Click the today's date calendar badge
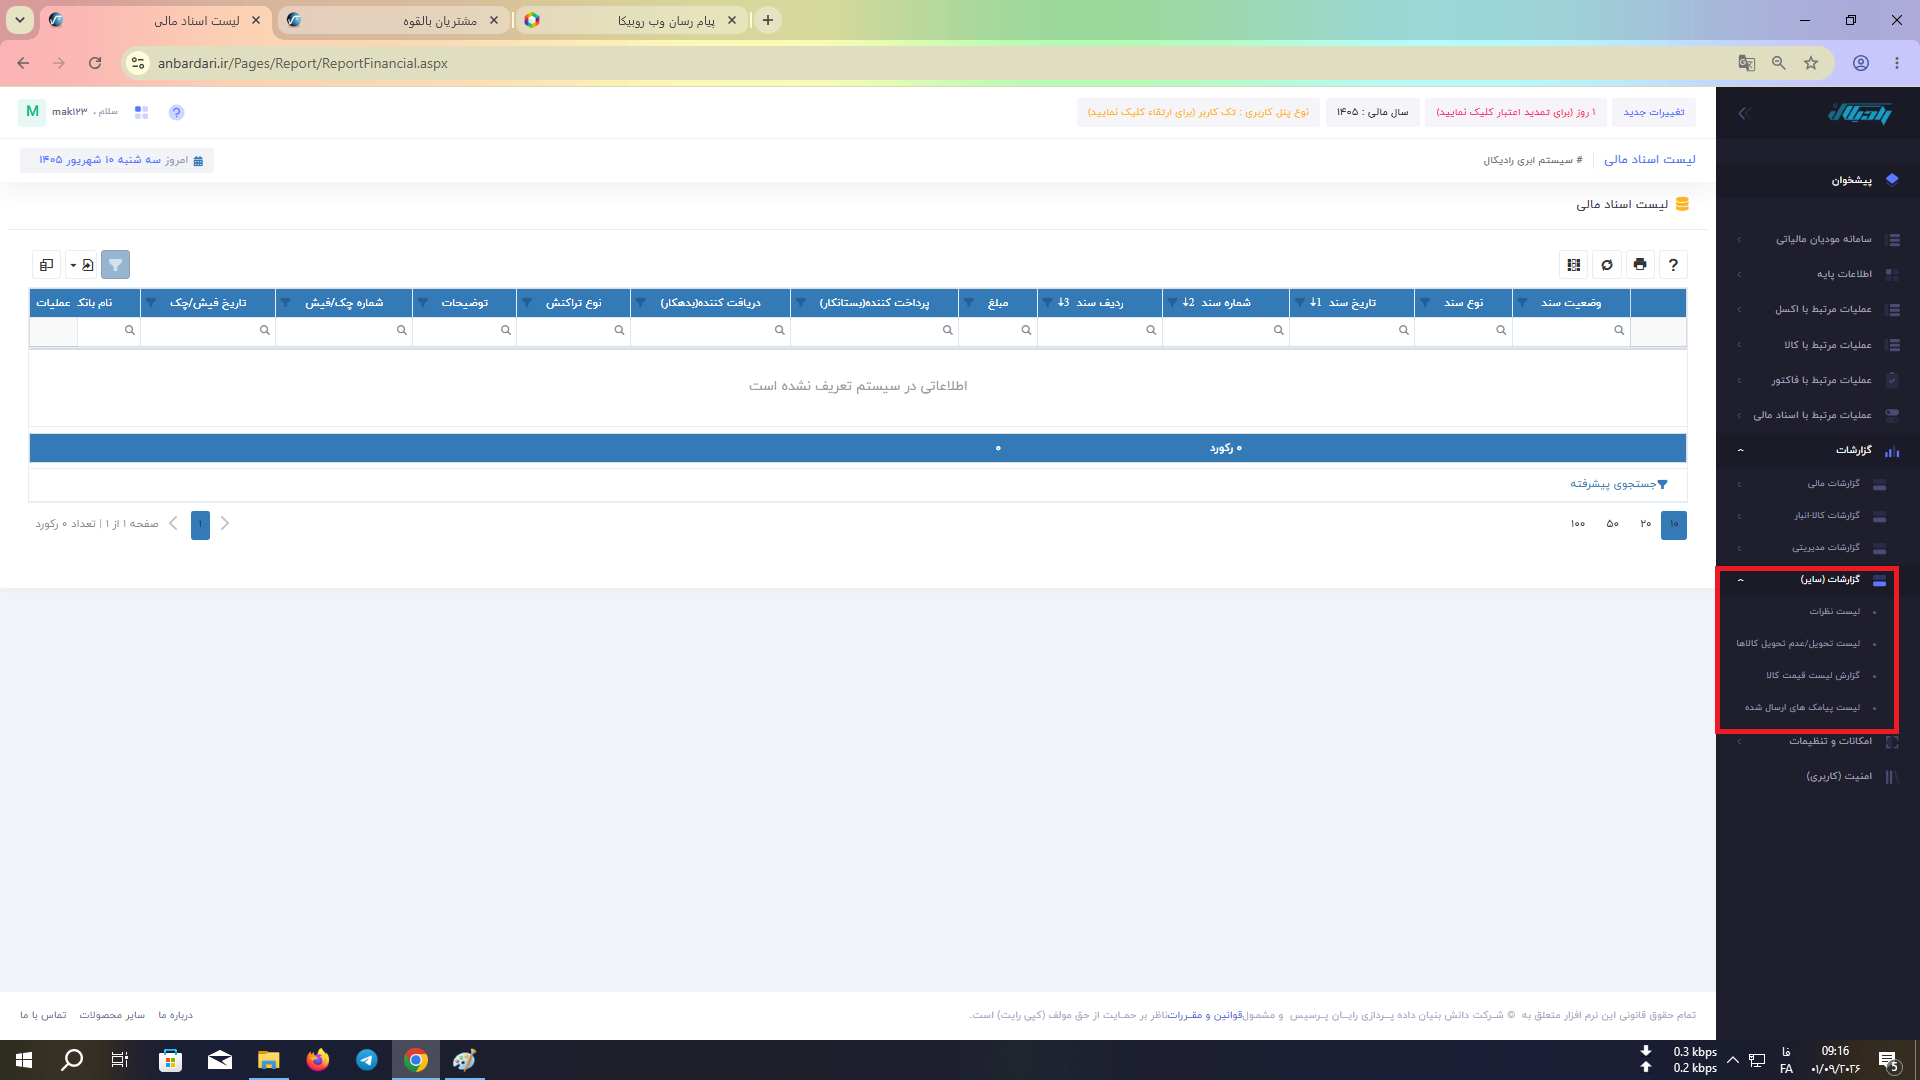The image size is (1920, 1080). pos(117,160)
